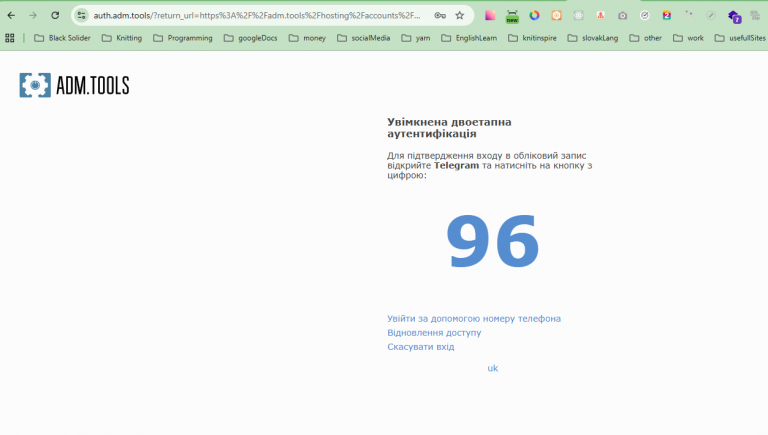Click 'Увійти за допомогою номеру телефона' link
This screenshot has height=435, width=768.
pos(474,318)
